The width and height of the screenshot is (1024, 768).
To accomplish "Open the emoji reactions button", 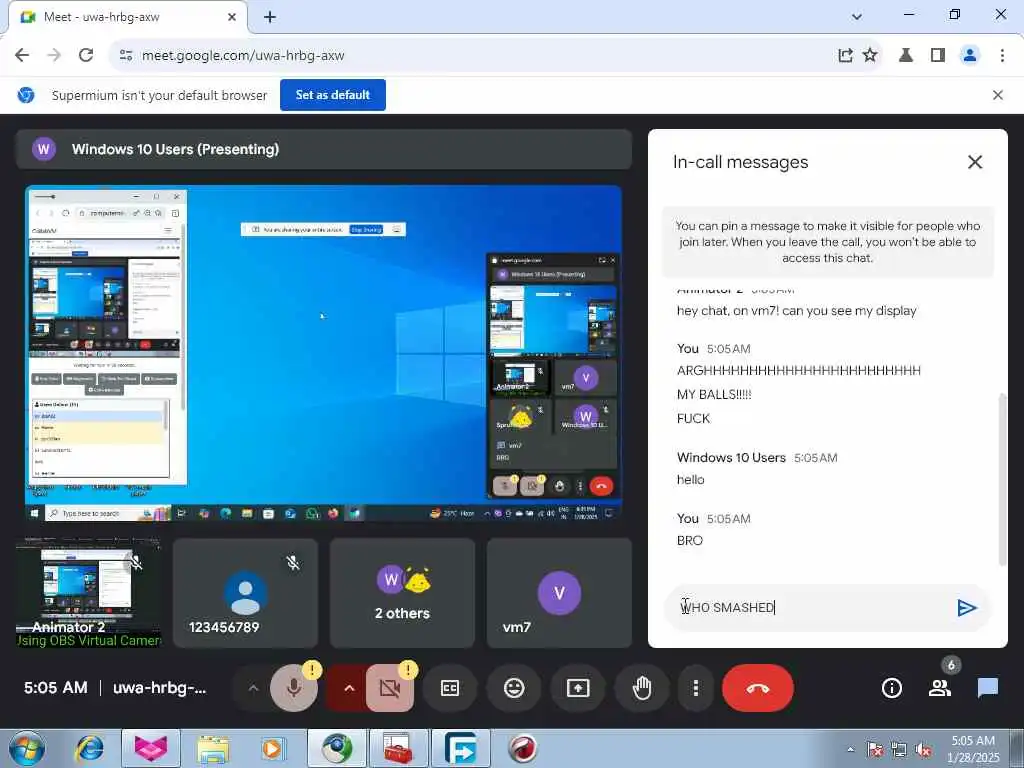I will click(514, 688).
